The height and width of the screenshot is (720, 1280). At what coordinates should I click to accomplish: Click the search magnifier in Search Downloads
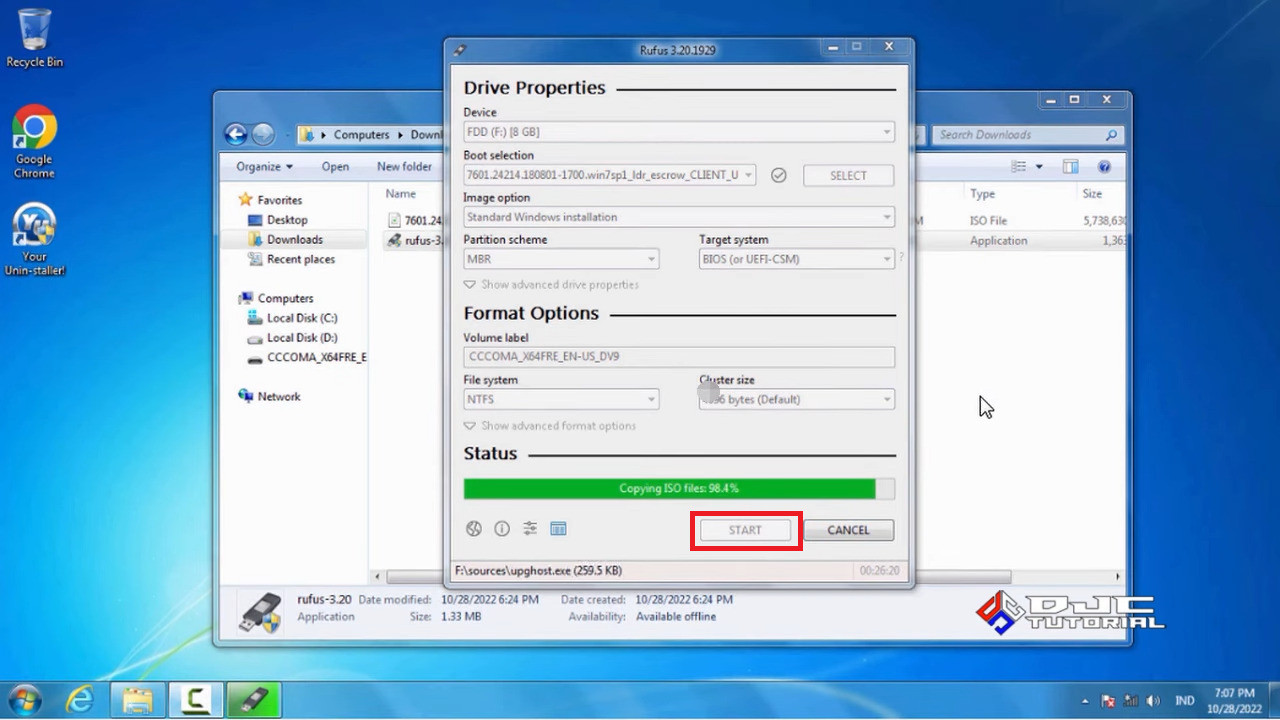coord(1111,134)
